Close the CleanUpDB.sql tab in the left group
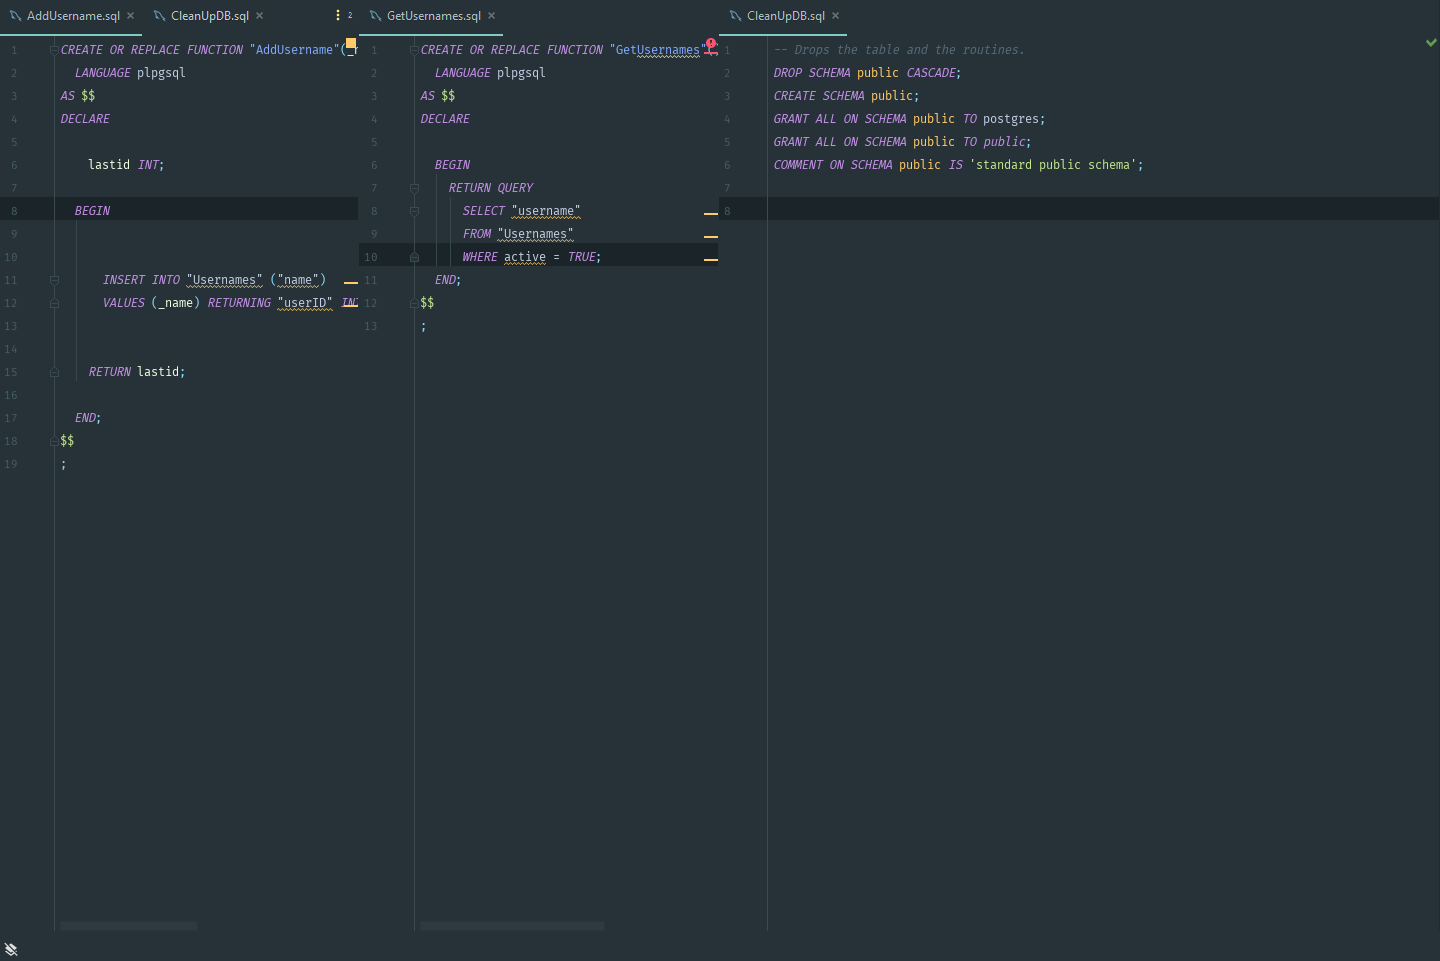The width and height of the screenshot is (1440, 961). tap(259, 15)
